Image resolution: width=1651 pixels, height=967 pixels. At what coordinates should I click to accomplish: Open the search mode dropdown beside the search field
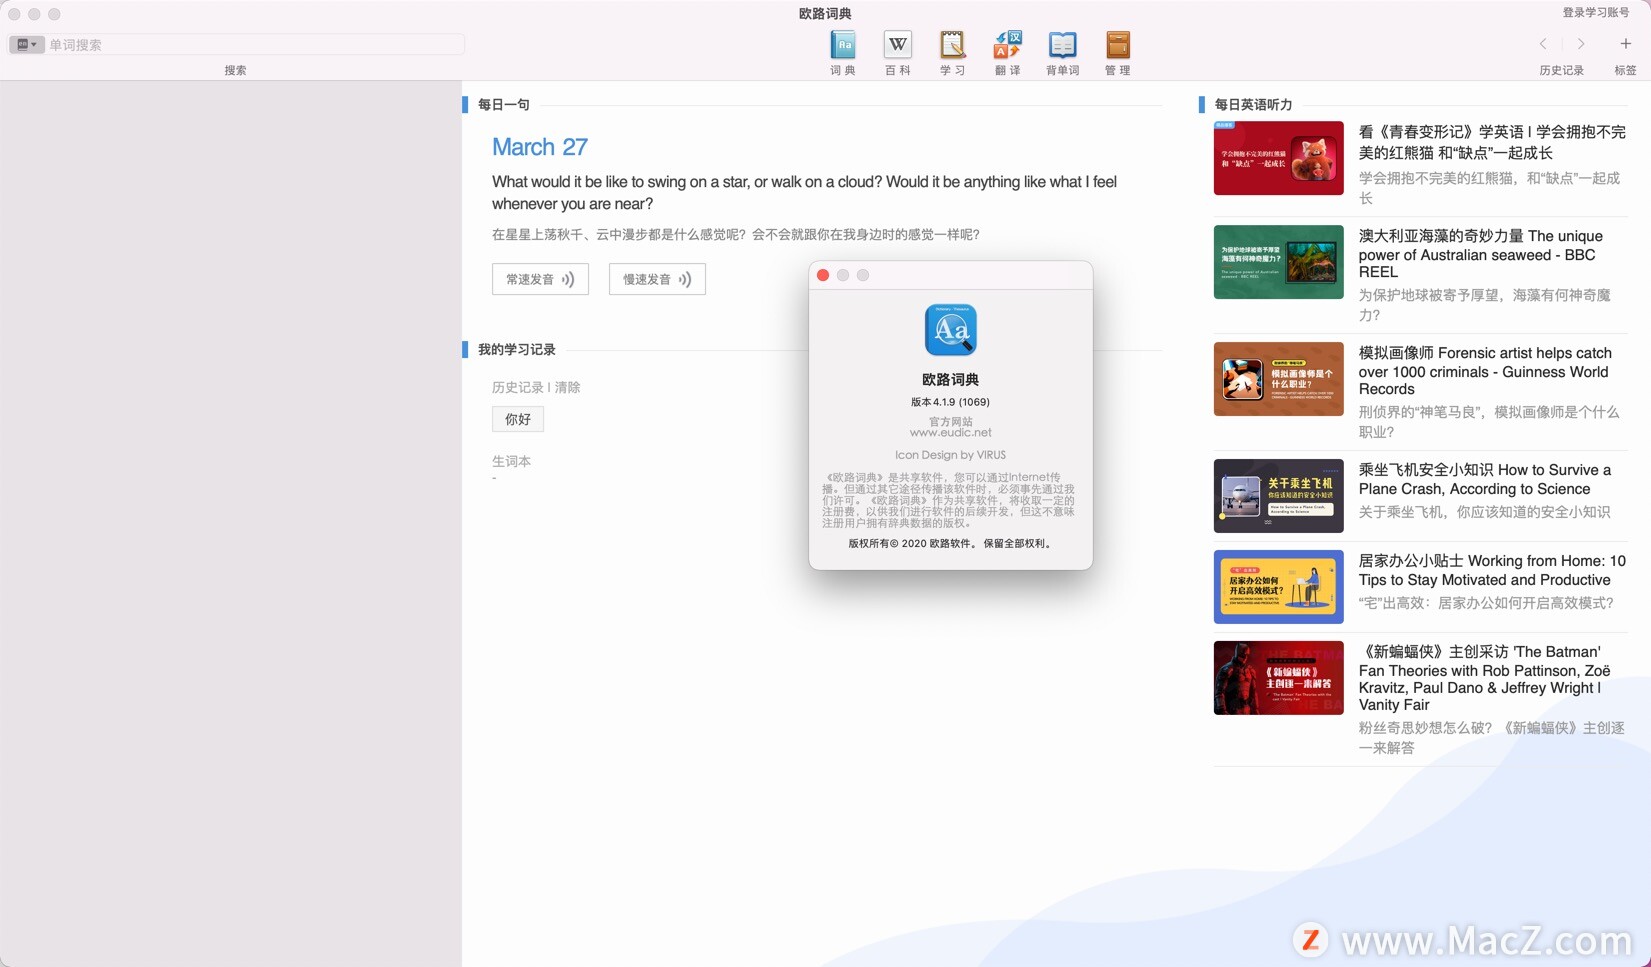pyautogui.click(x=27, y=44)
